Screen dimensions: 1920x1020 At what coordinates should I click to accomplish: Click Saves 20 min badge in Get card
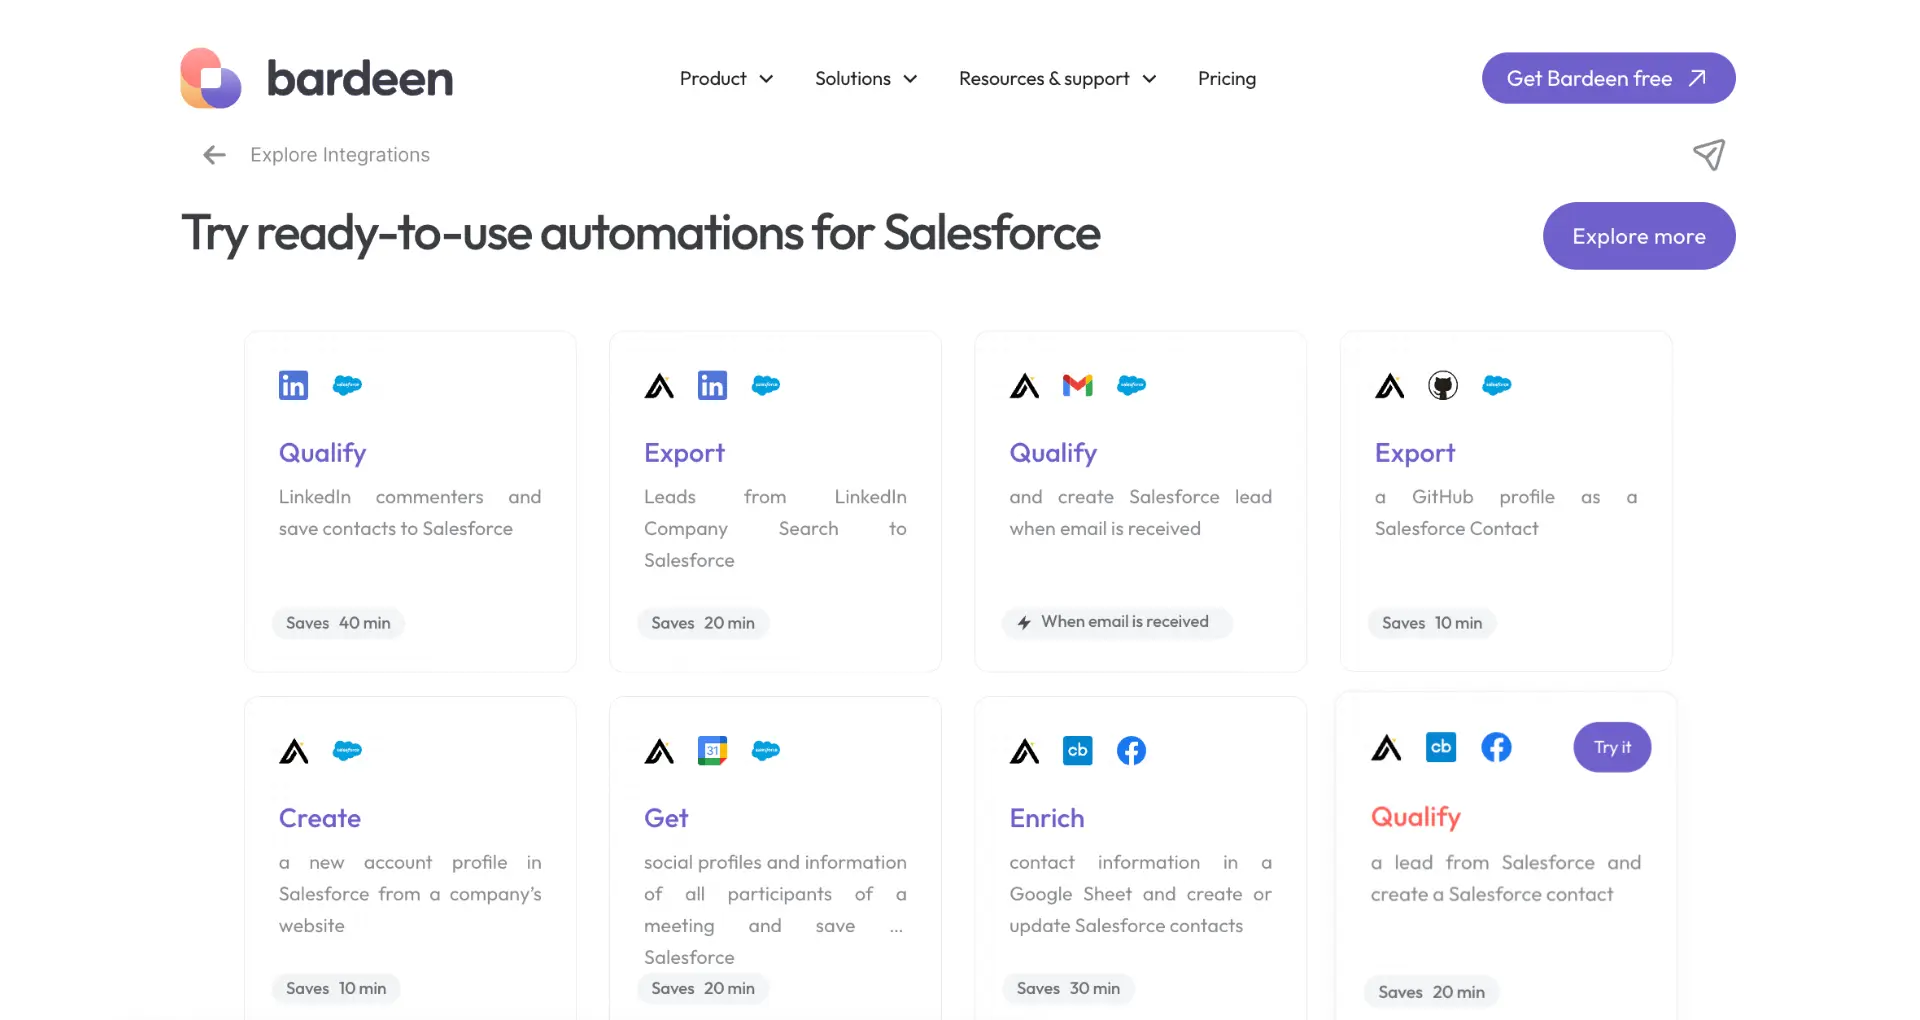(x=703, y=988)
